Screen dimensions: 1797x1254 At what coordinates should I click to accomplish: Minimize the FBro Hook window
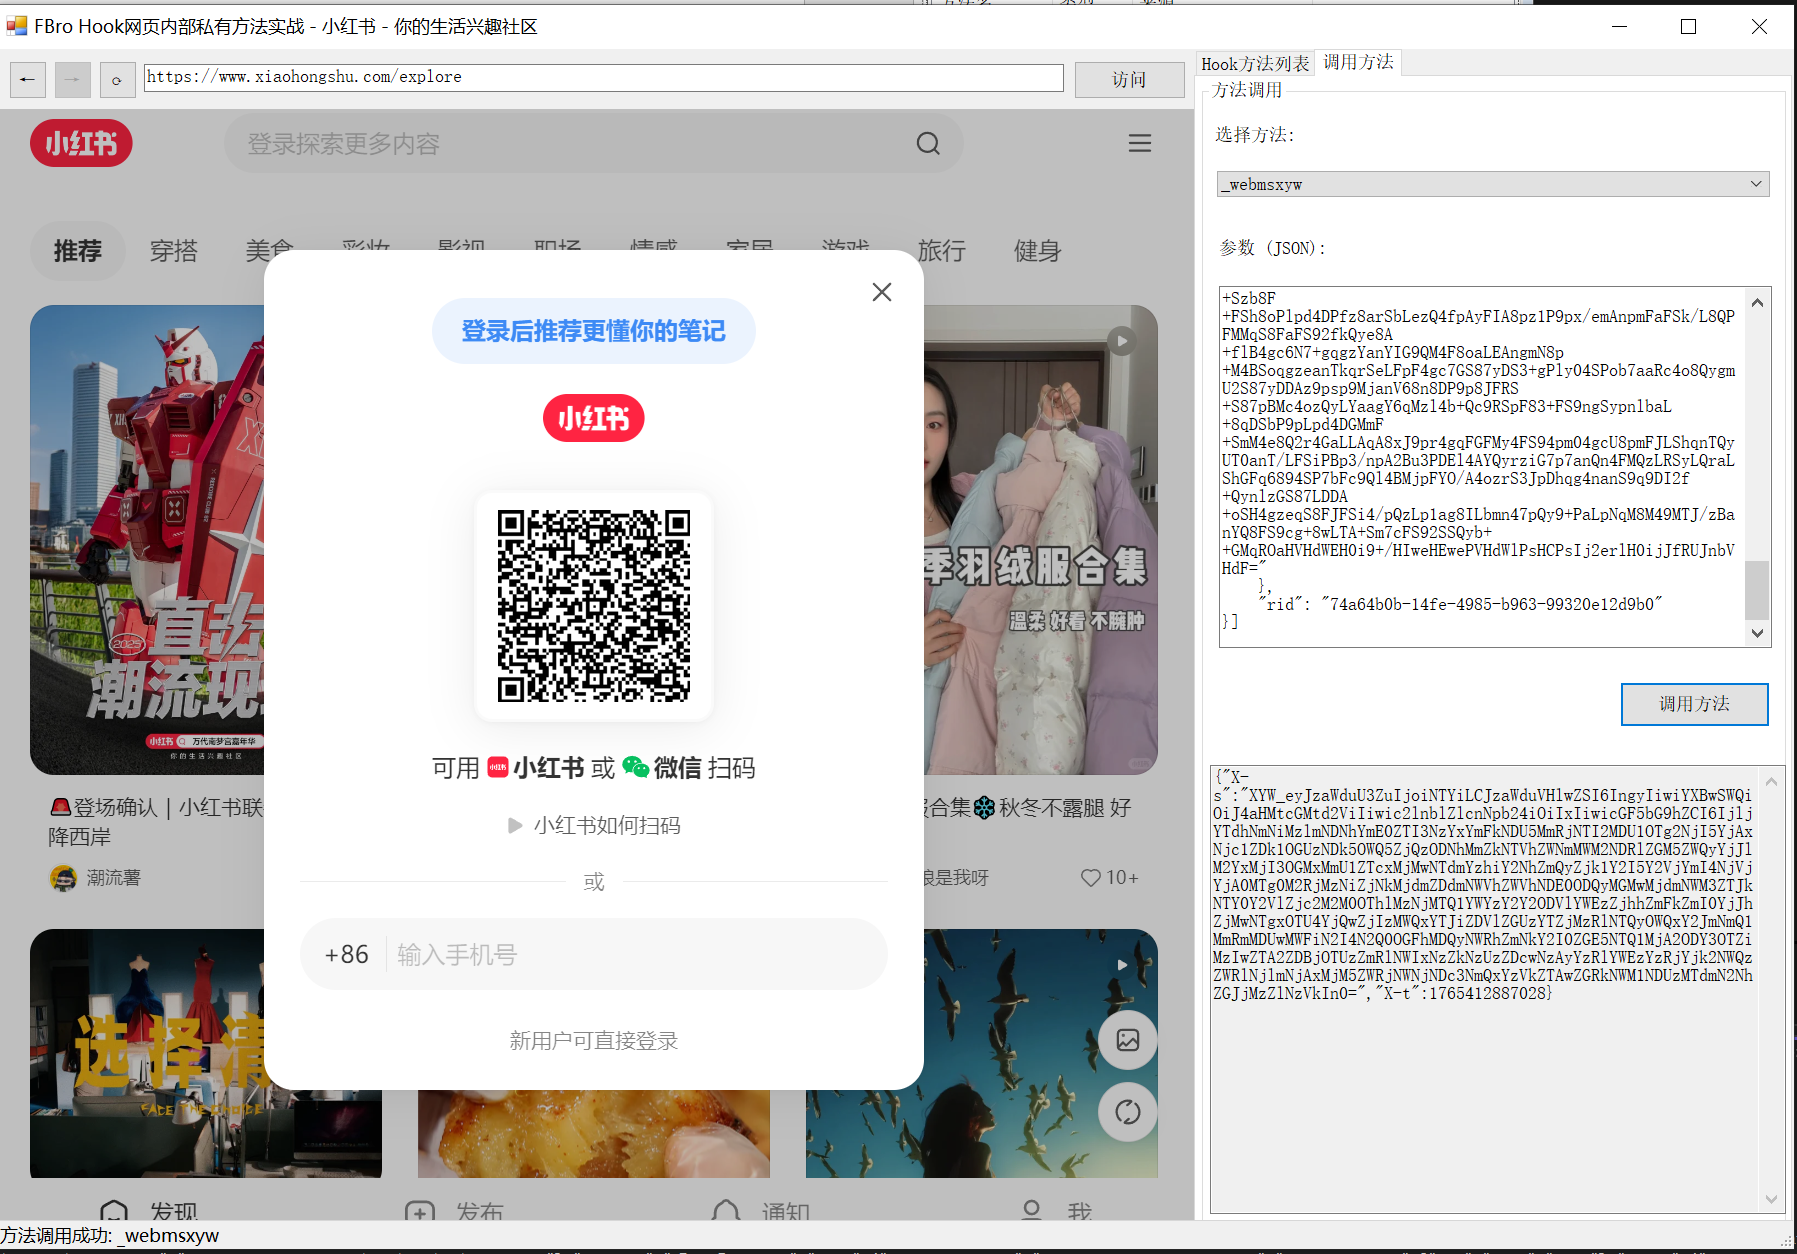[x=1620, y=26]
